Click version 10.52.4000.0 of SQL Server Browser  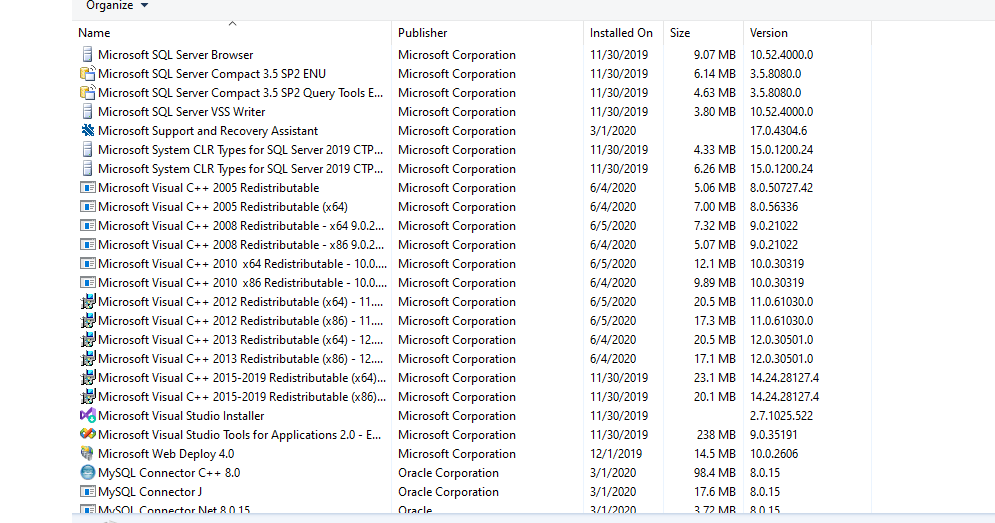pyautogui.click(x=781, y=55)
